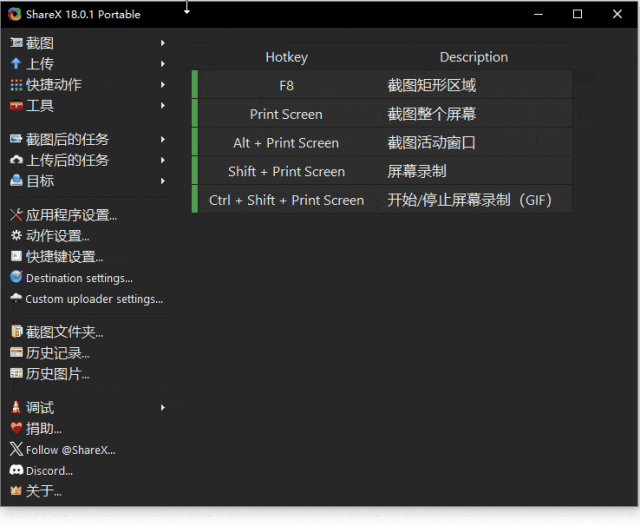This screenshot has width=640, height=526.
Task: Click the Description column header
Action: 474,57
